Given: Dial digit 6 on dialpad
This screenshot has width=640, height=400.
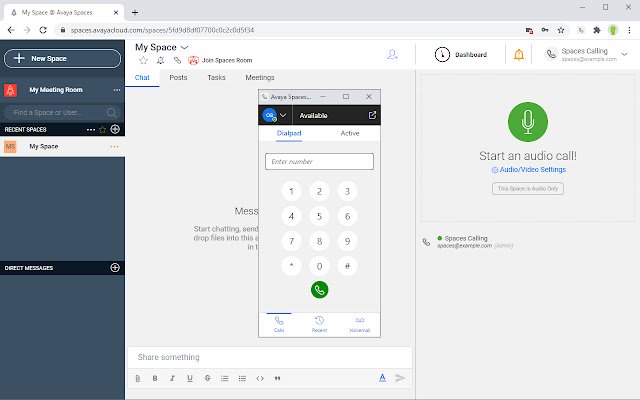Looking at the screenshot, I should pos(347,216).
